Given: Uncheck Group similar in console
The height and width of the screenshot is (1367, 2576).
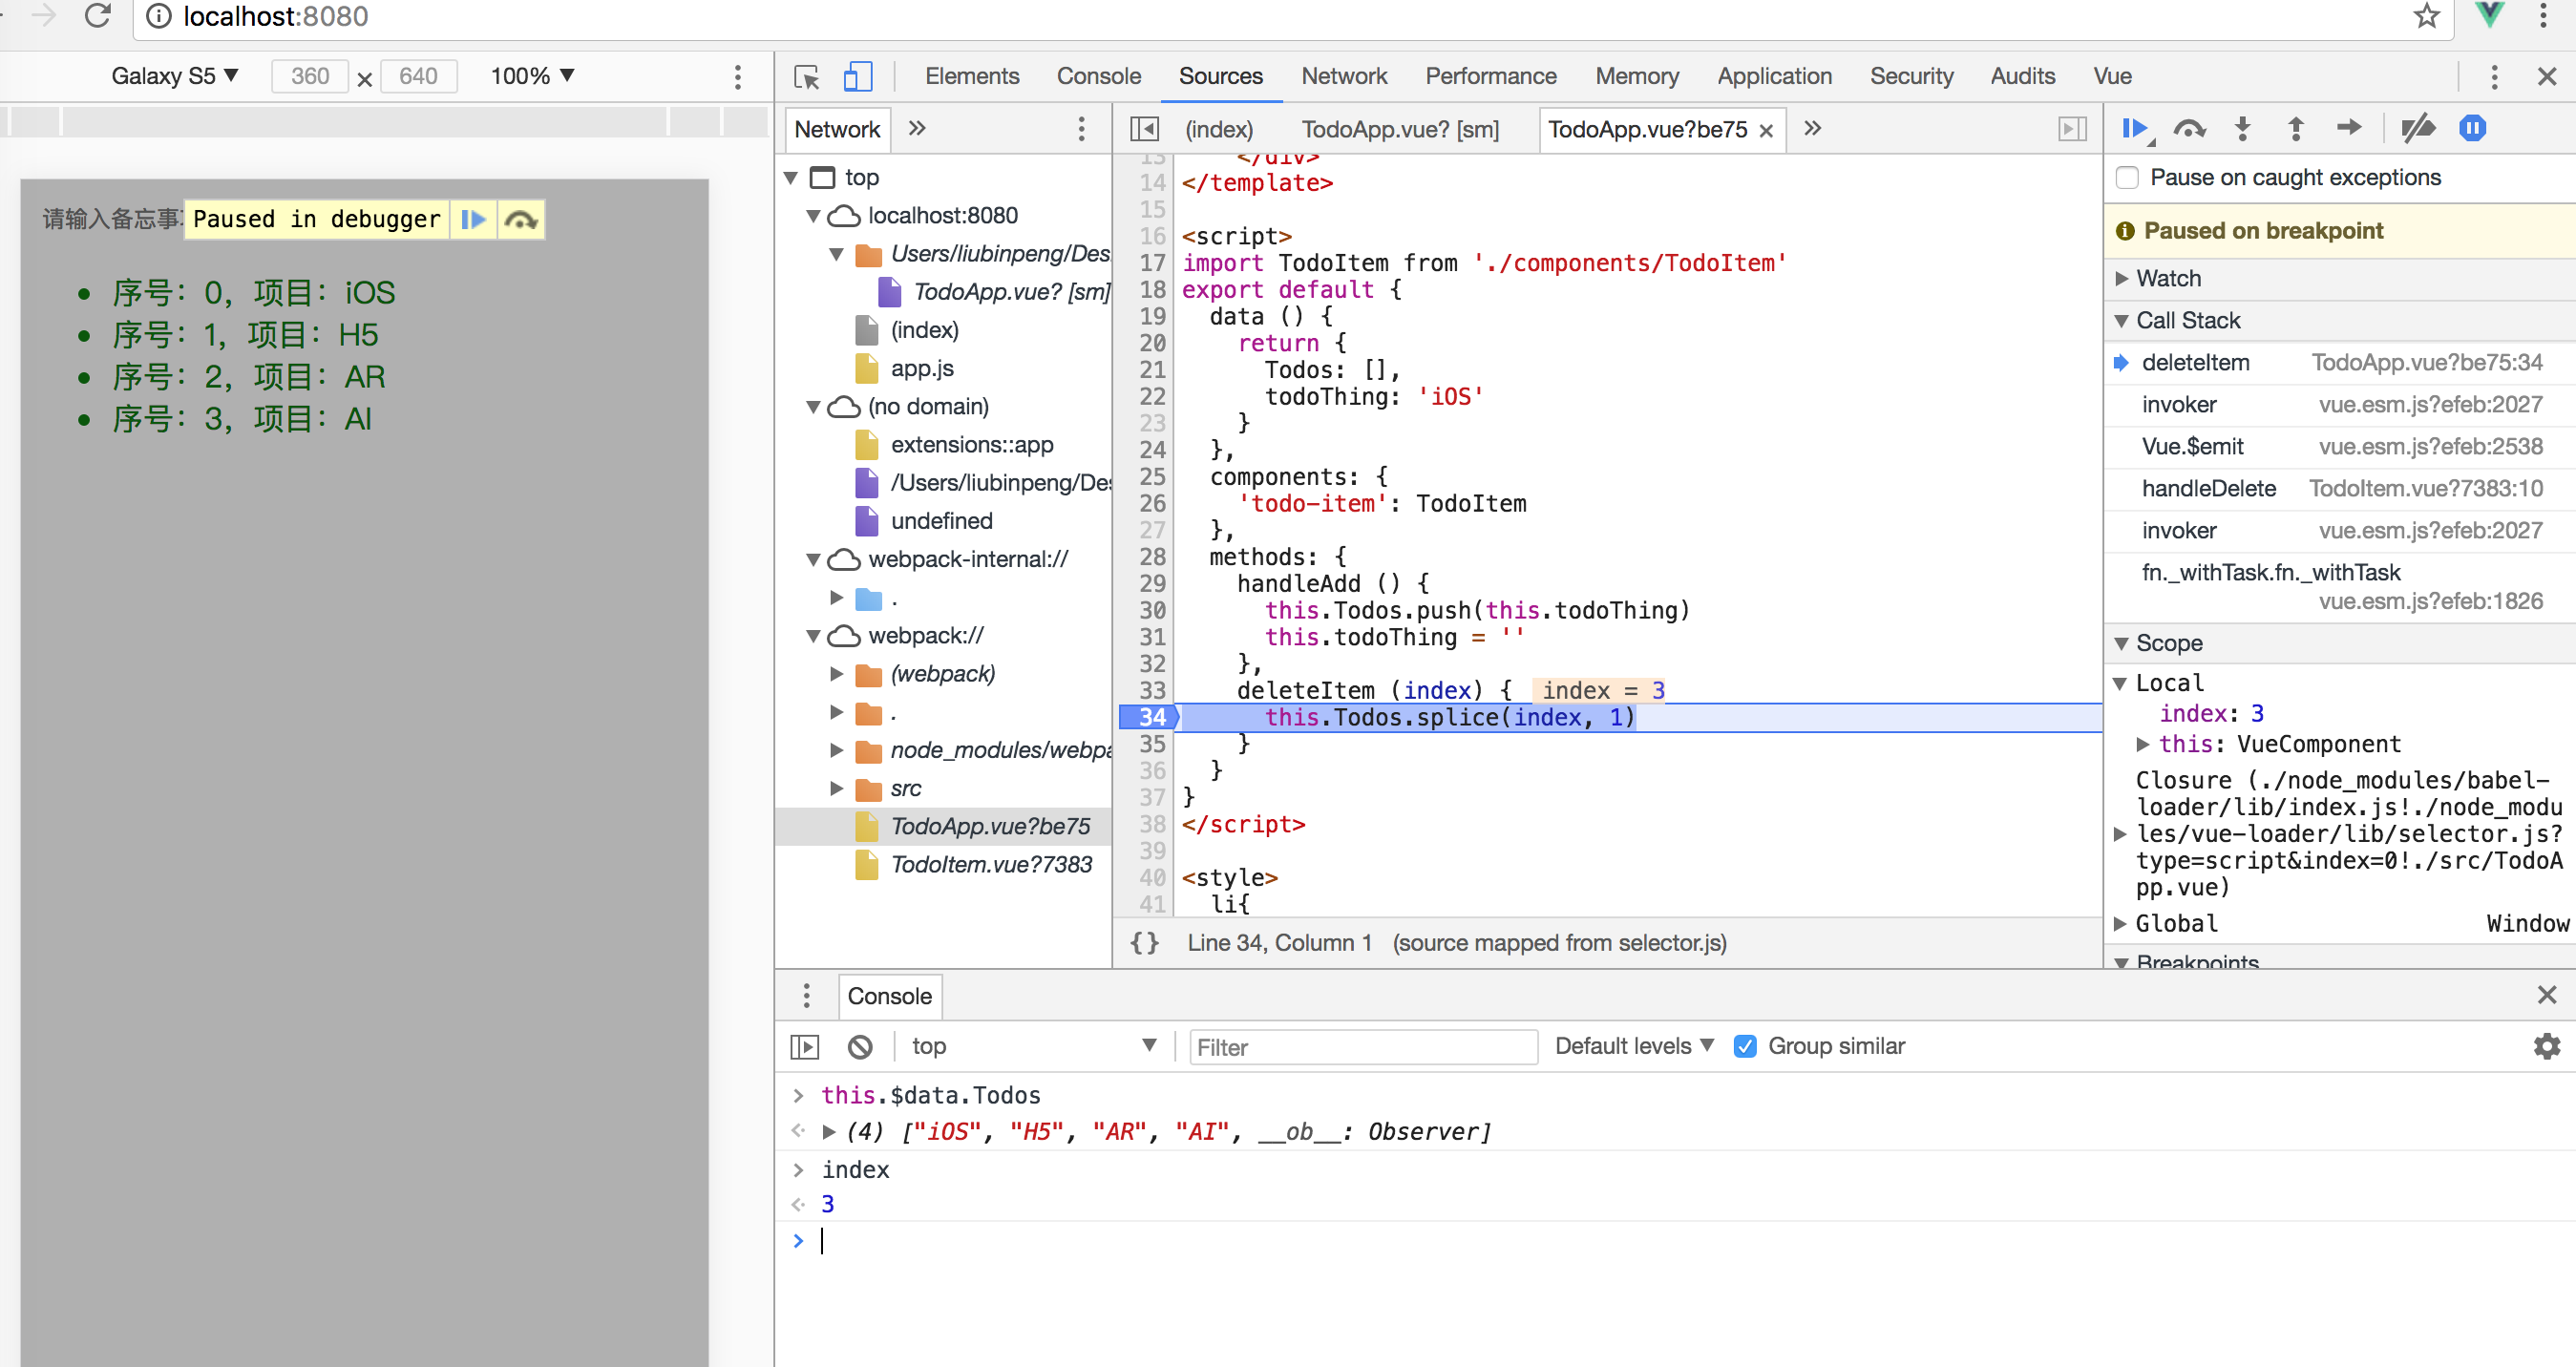Looking at the screenshot, I should tap(1745, 1046).
